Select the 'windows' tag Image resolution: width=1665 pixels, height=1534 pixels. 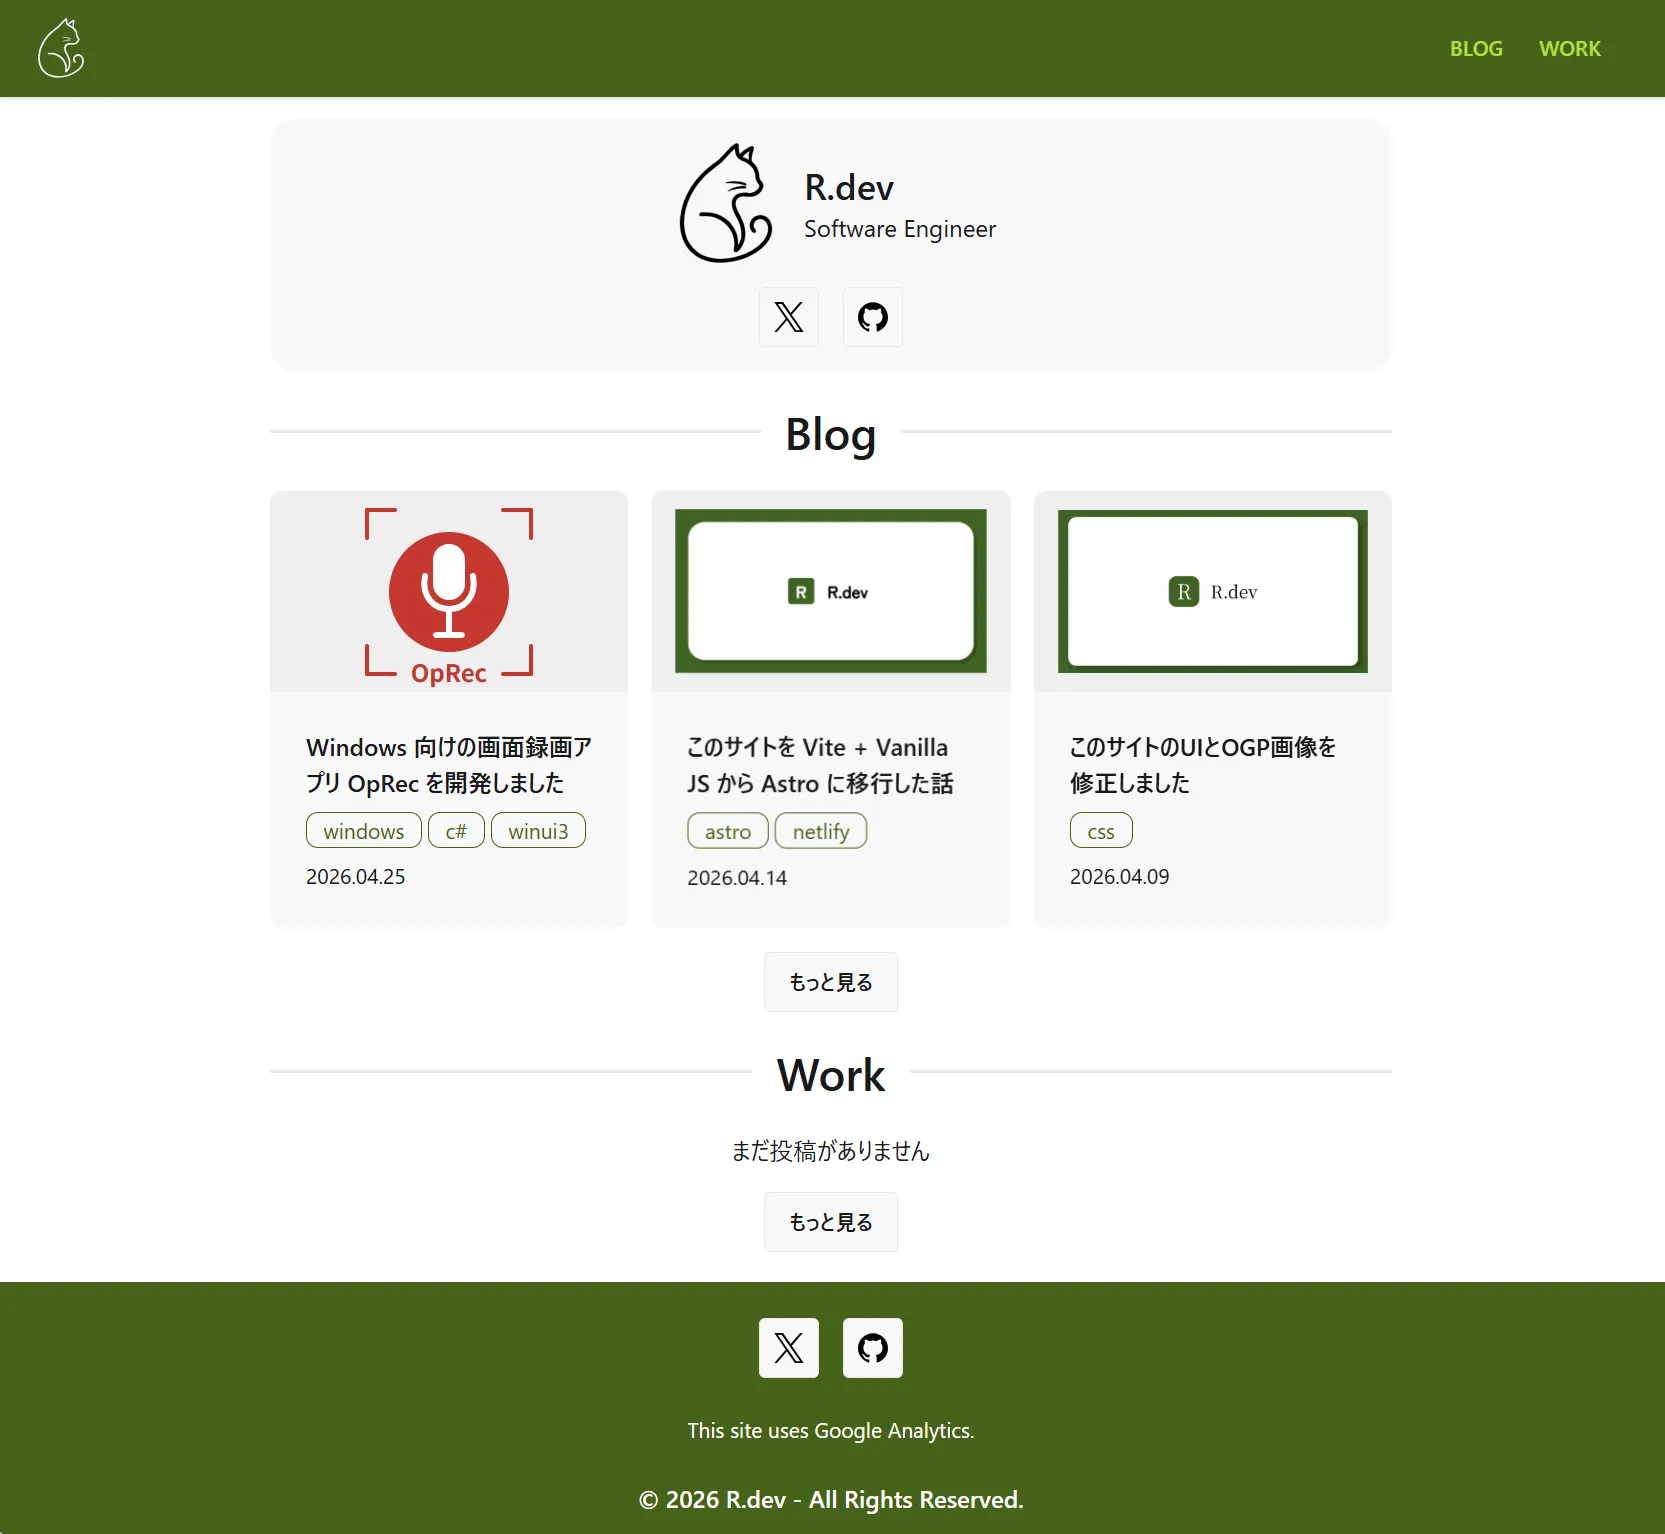click(364, 831)
